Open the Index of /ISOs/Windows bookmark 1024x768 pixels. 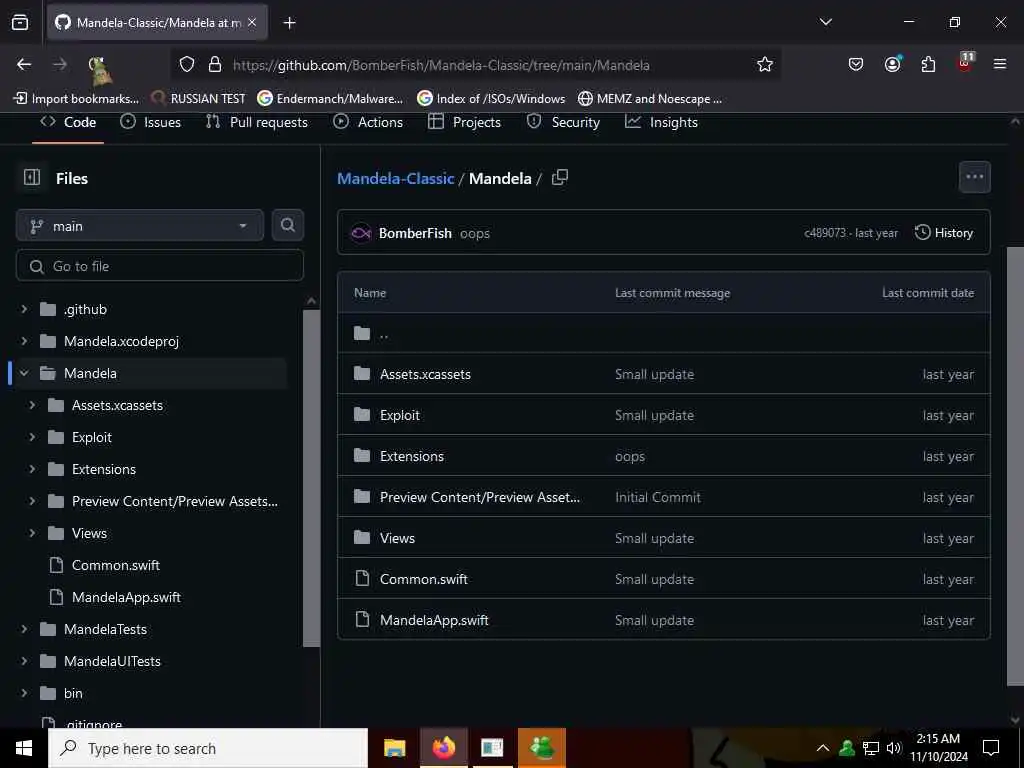[x=491, y=99]
